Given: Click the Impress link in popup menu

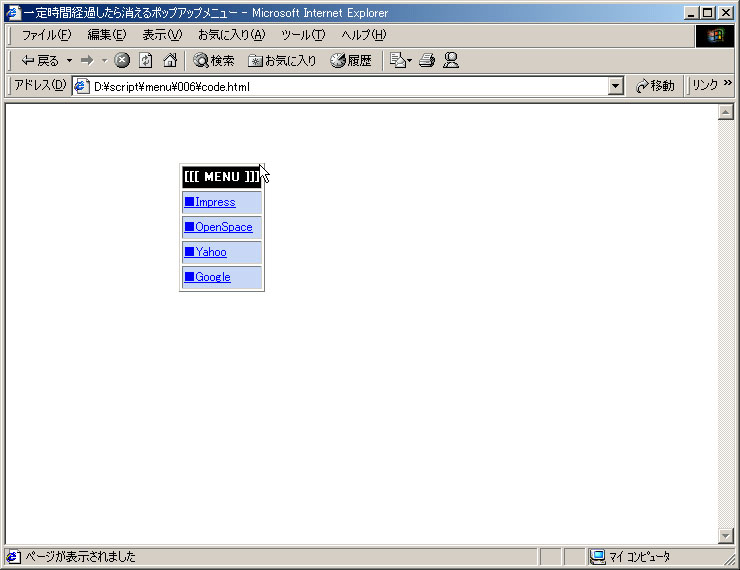Looking at the screenshot, I should click(x=215, y=202).
